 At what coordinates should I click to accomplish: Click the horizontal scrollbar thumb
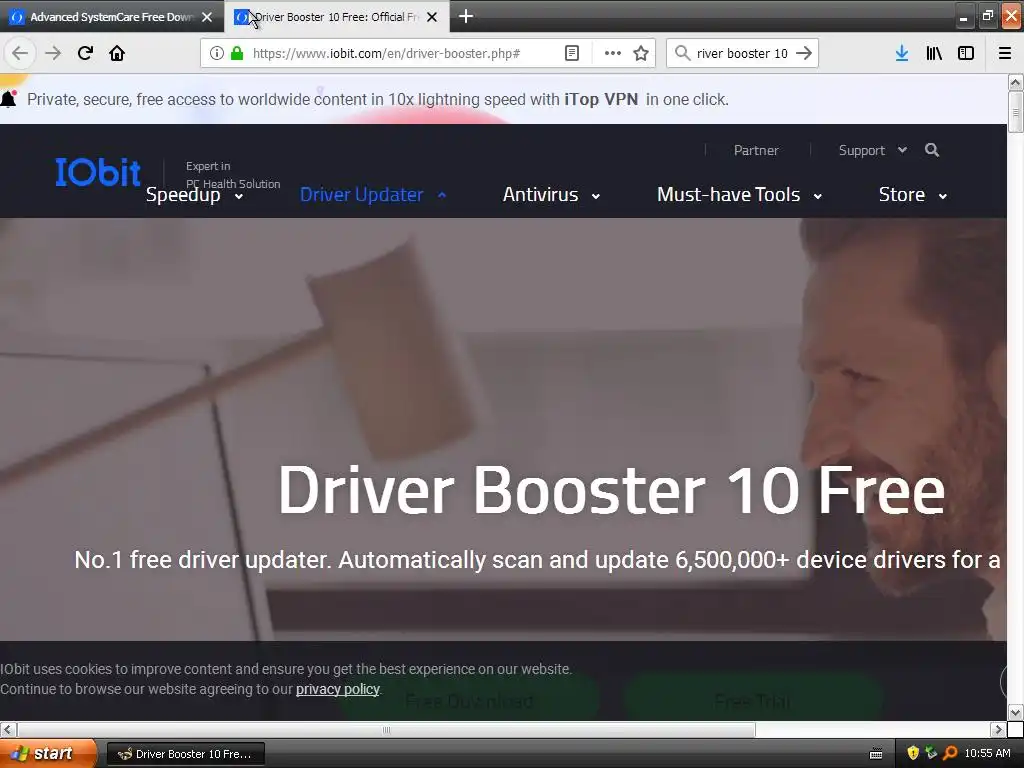[x=386, y=729]
